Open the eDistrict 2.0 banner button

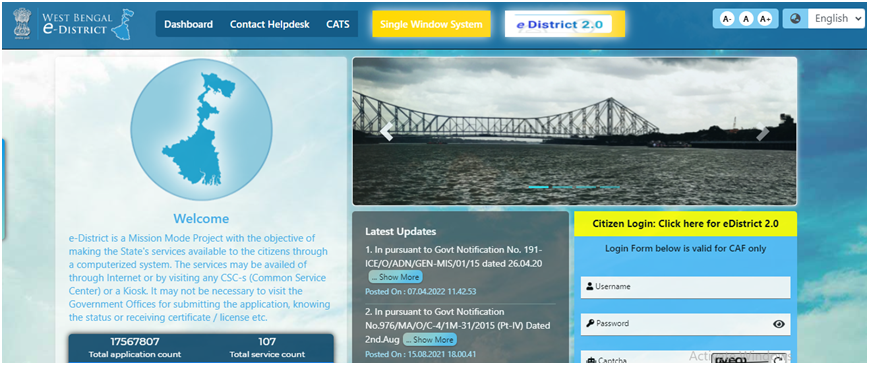tap(565, 24)
